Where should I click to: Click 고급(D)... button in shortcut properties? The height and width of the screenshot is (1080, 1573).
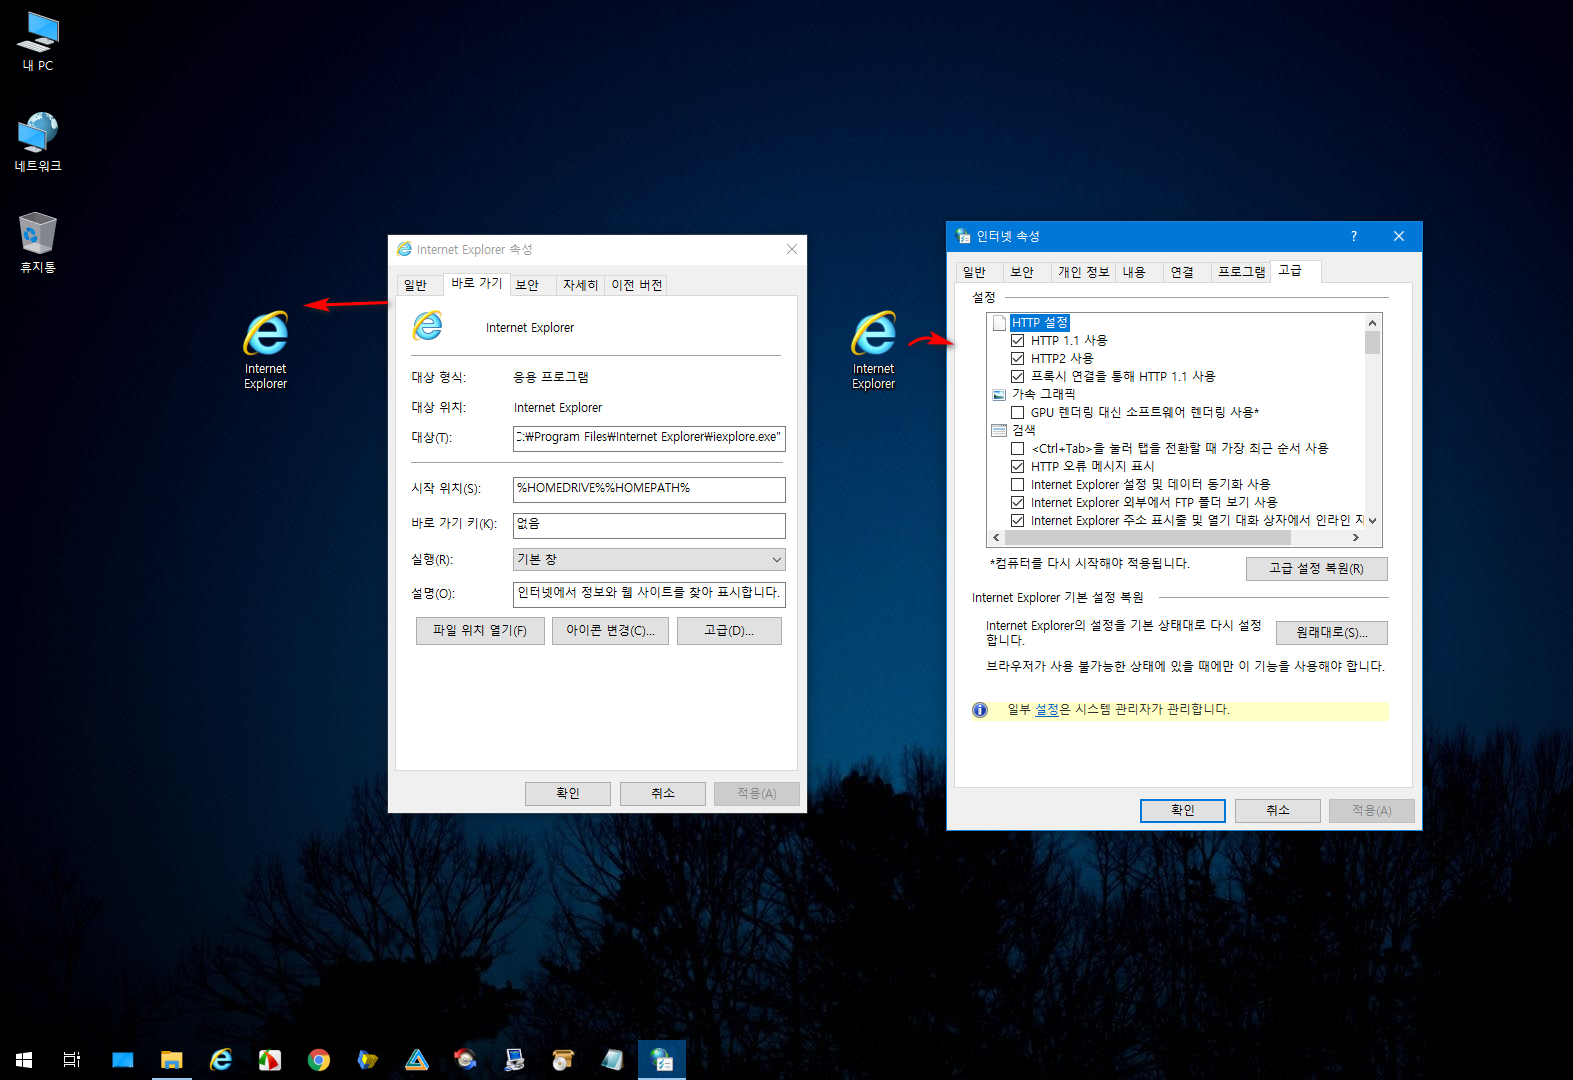coord(729,631)
